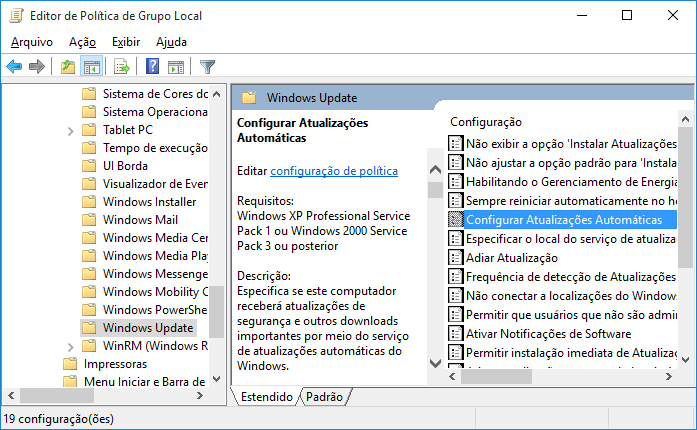This screenshot has height=430, width=697.
Task: Open the Arquivo menu
Action: point(32,42)
